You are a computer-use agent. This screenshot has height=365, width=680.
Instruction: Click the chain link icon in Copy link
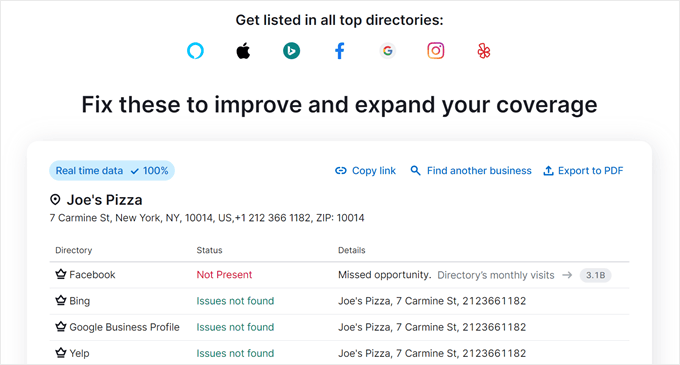(341, 171)
